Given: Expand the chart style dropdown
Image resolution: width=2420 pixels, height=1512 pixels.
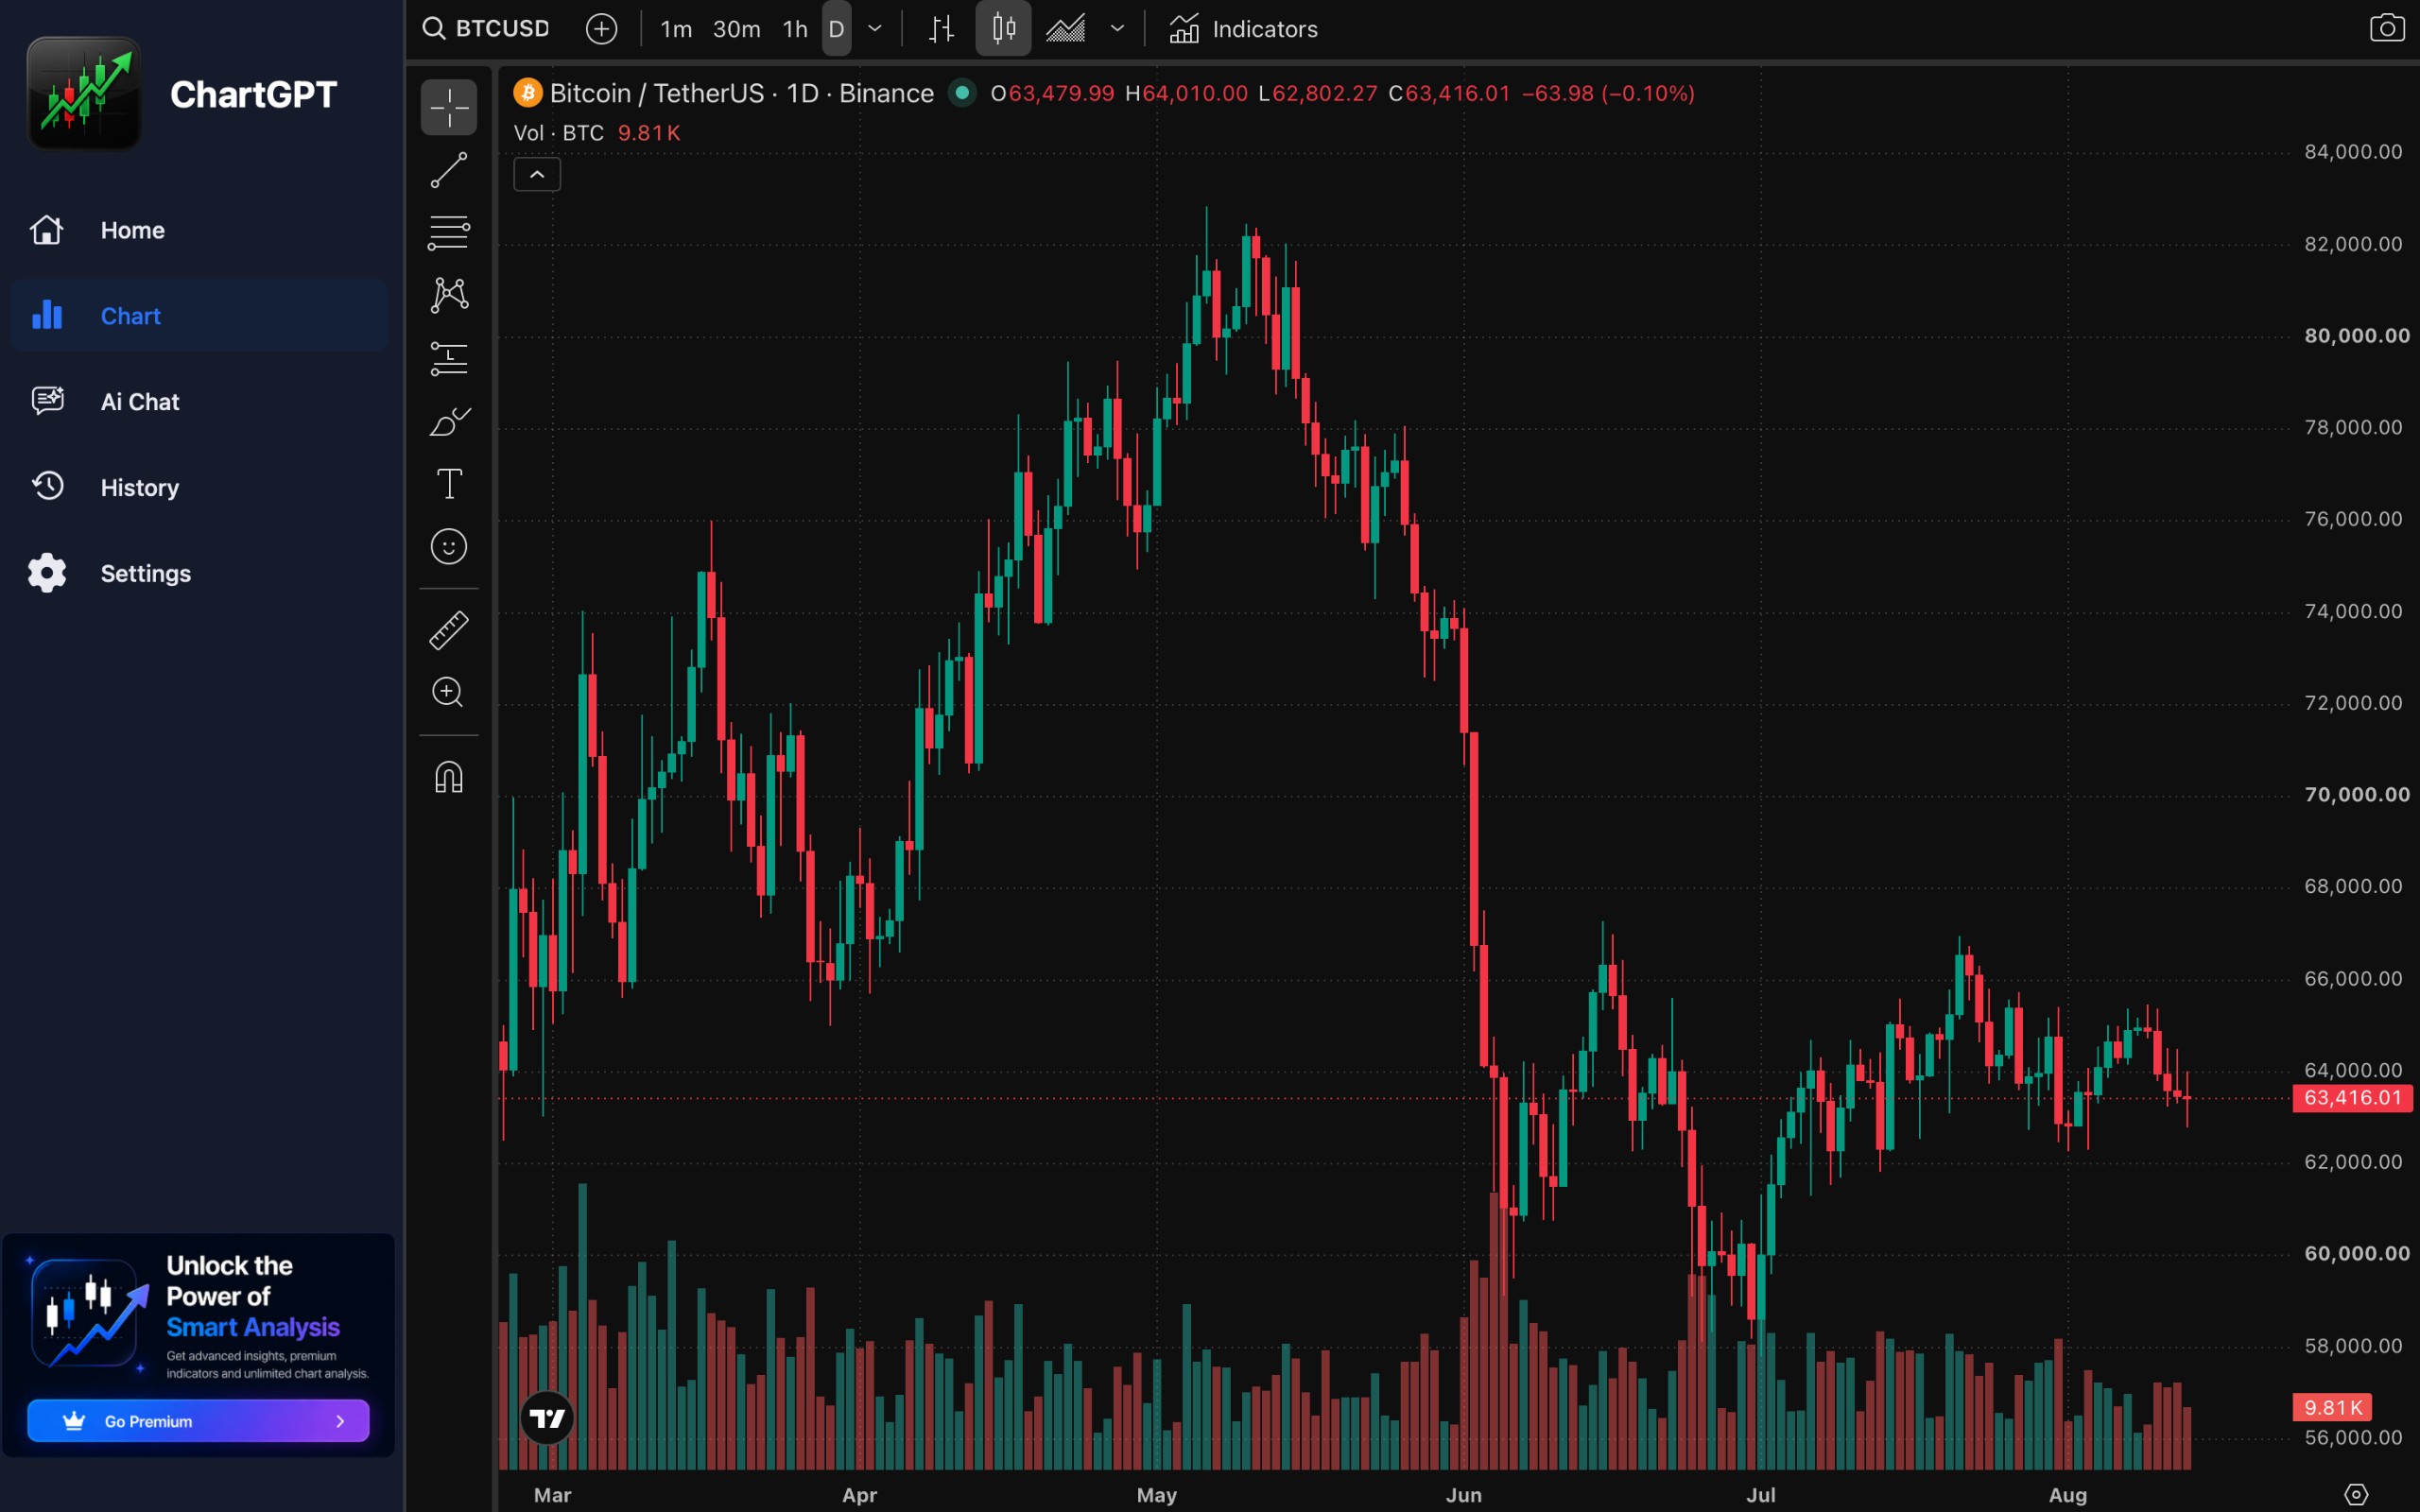Looking at the screenshot, I should pos(1117,29).
